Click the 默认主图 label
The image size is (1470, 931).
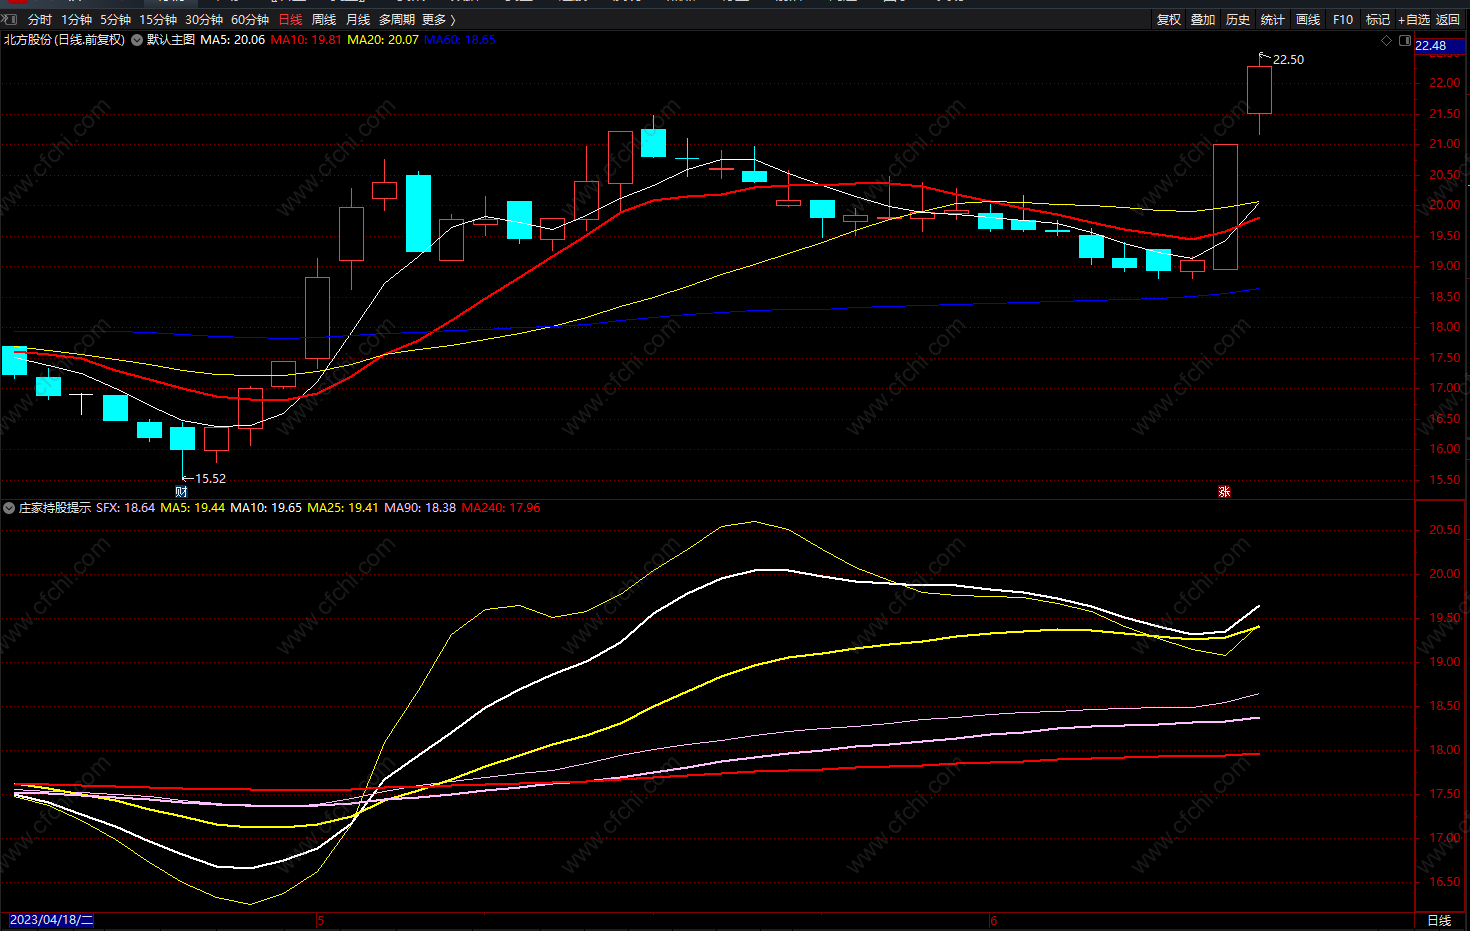click(x=171, y=40)
